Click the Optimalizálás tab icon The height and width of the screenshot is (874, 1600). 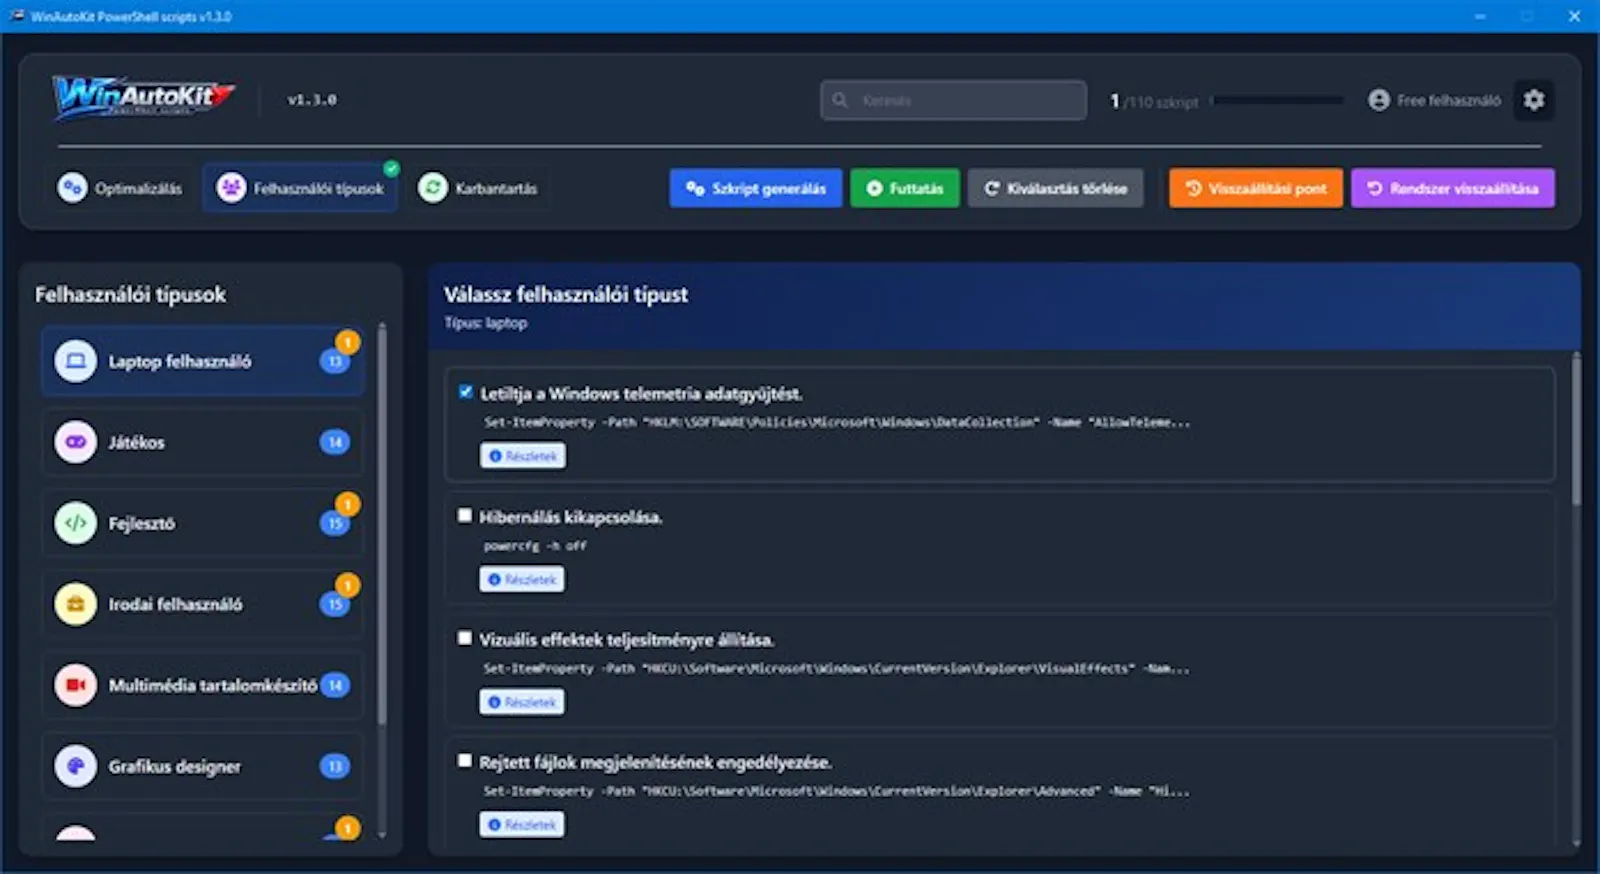coord(72,188)
